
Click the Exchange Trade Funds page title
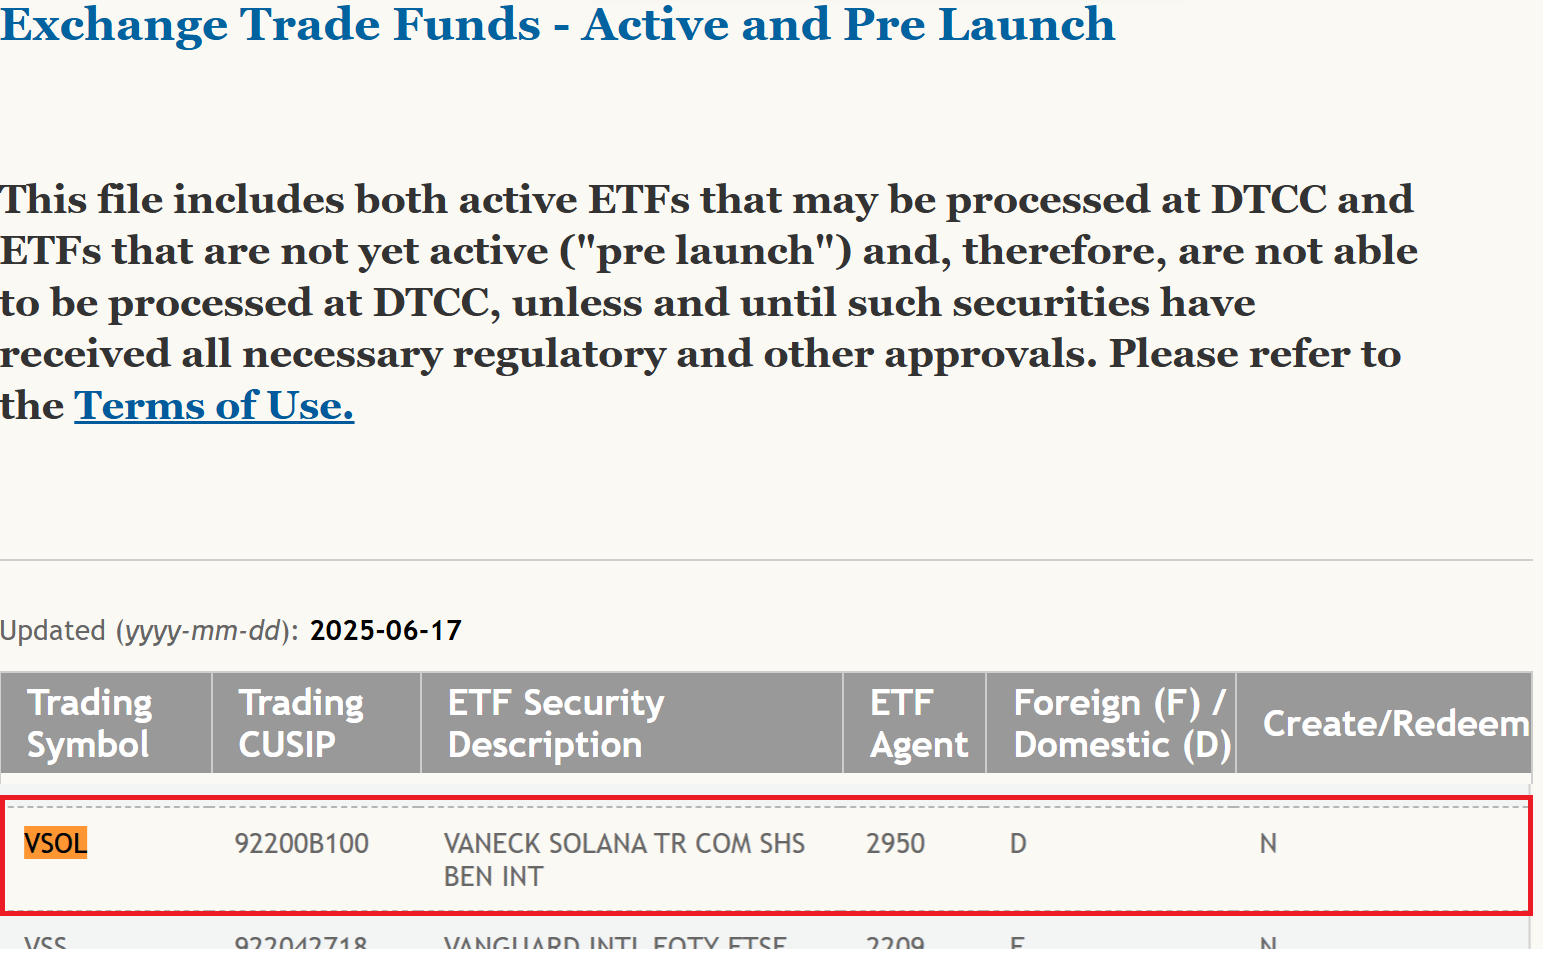click(557, 24)
